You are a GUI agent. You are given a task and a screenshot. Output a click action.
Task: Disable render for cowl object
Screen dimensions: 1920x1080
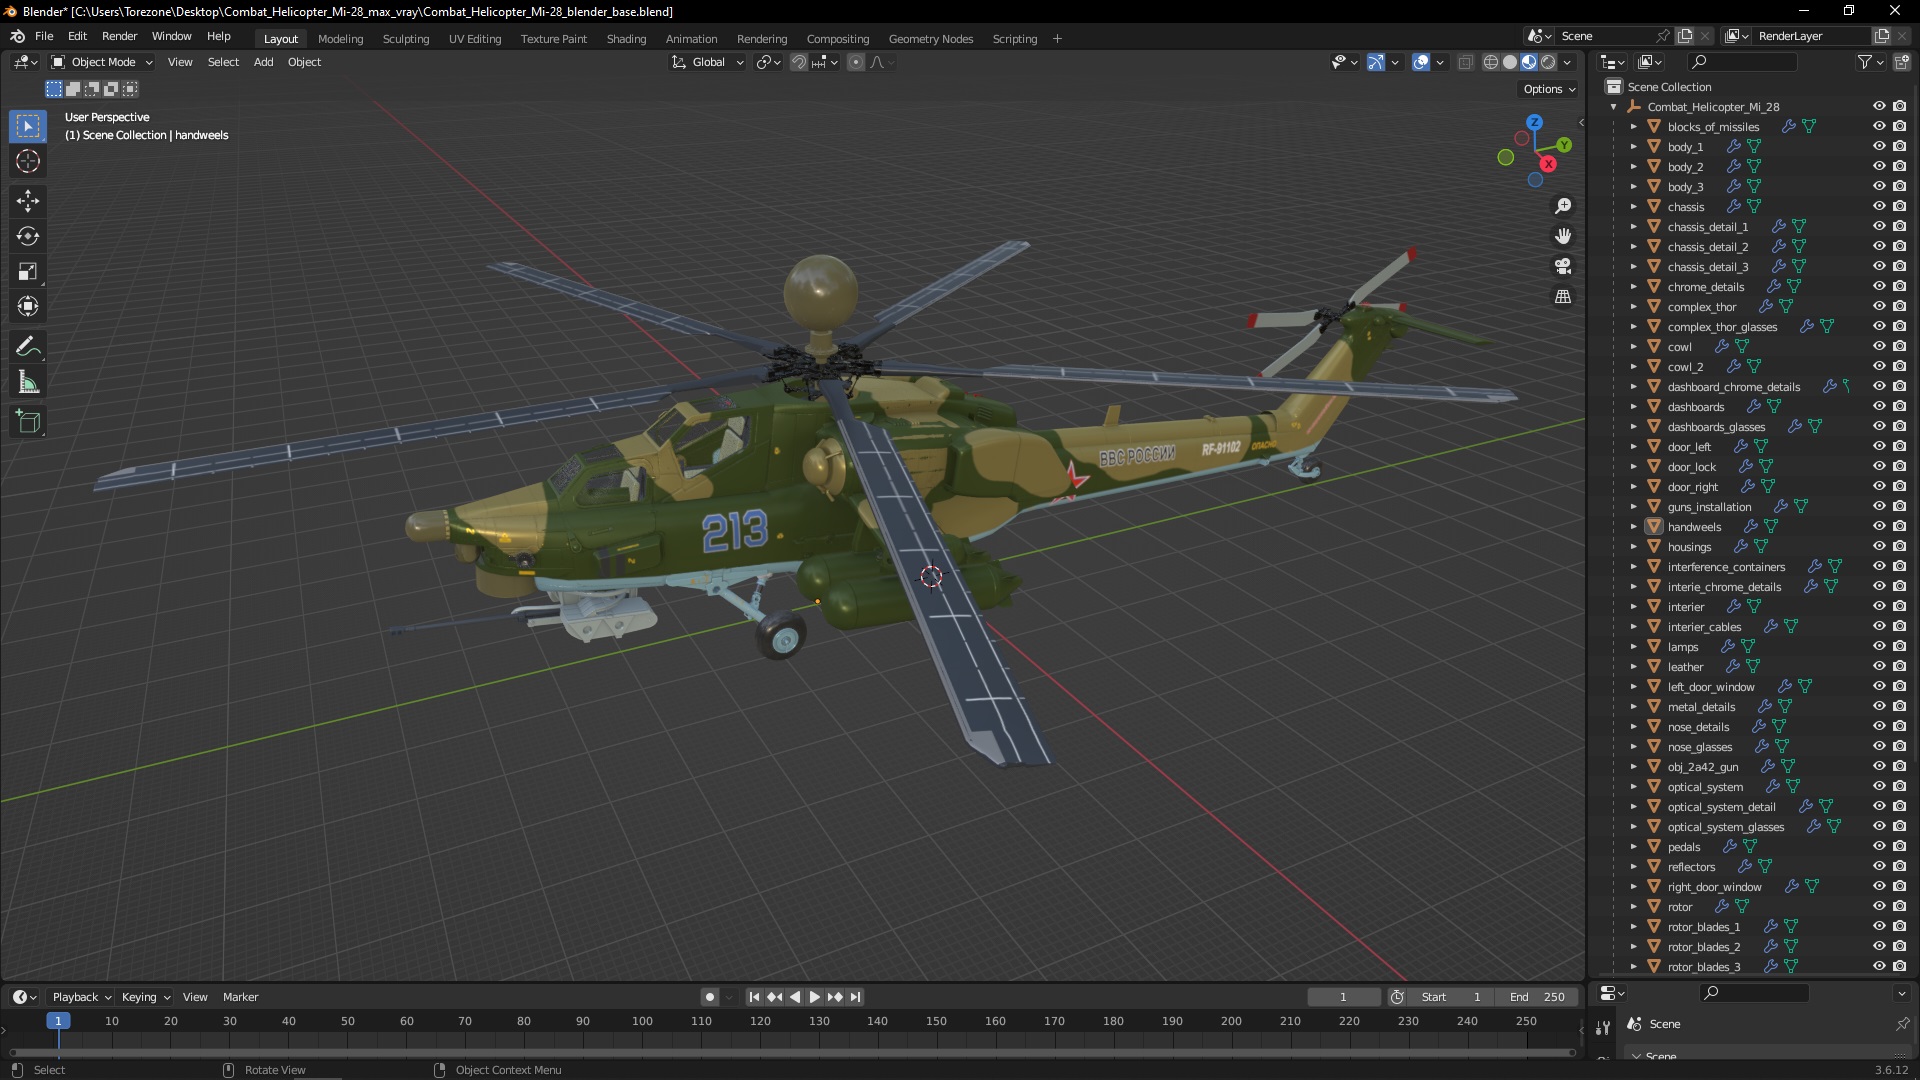(x=1899, y=346)
